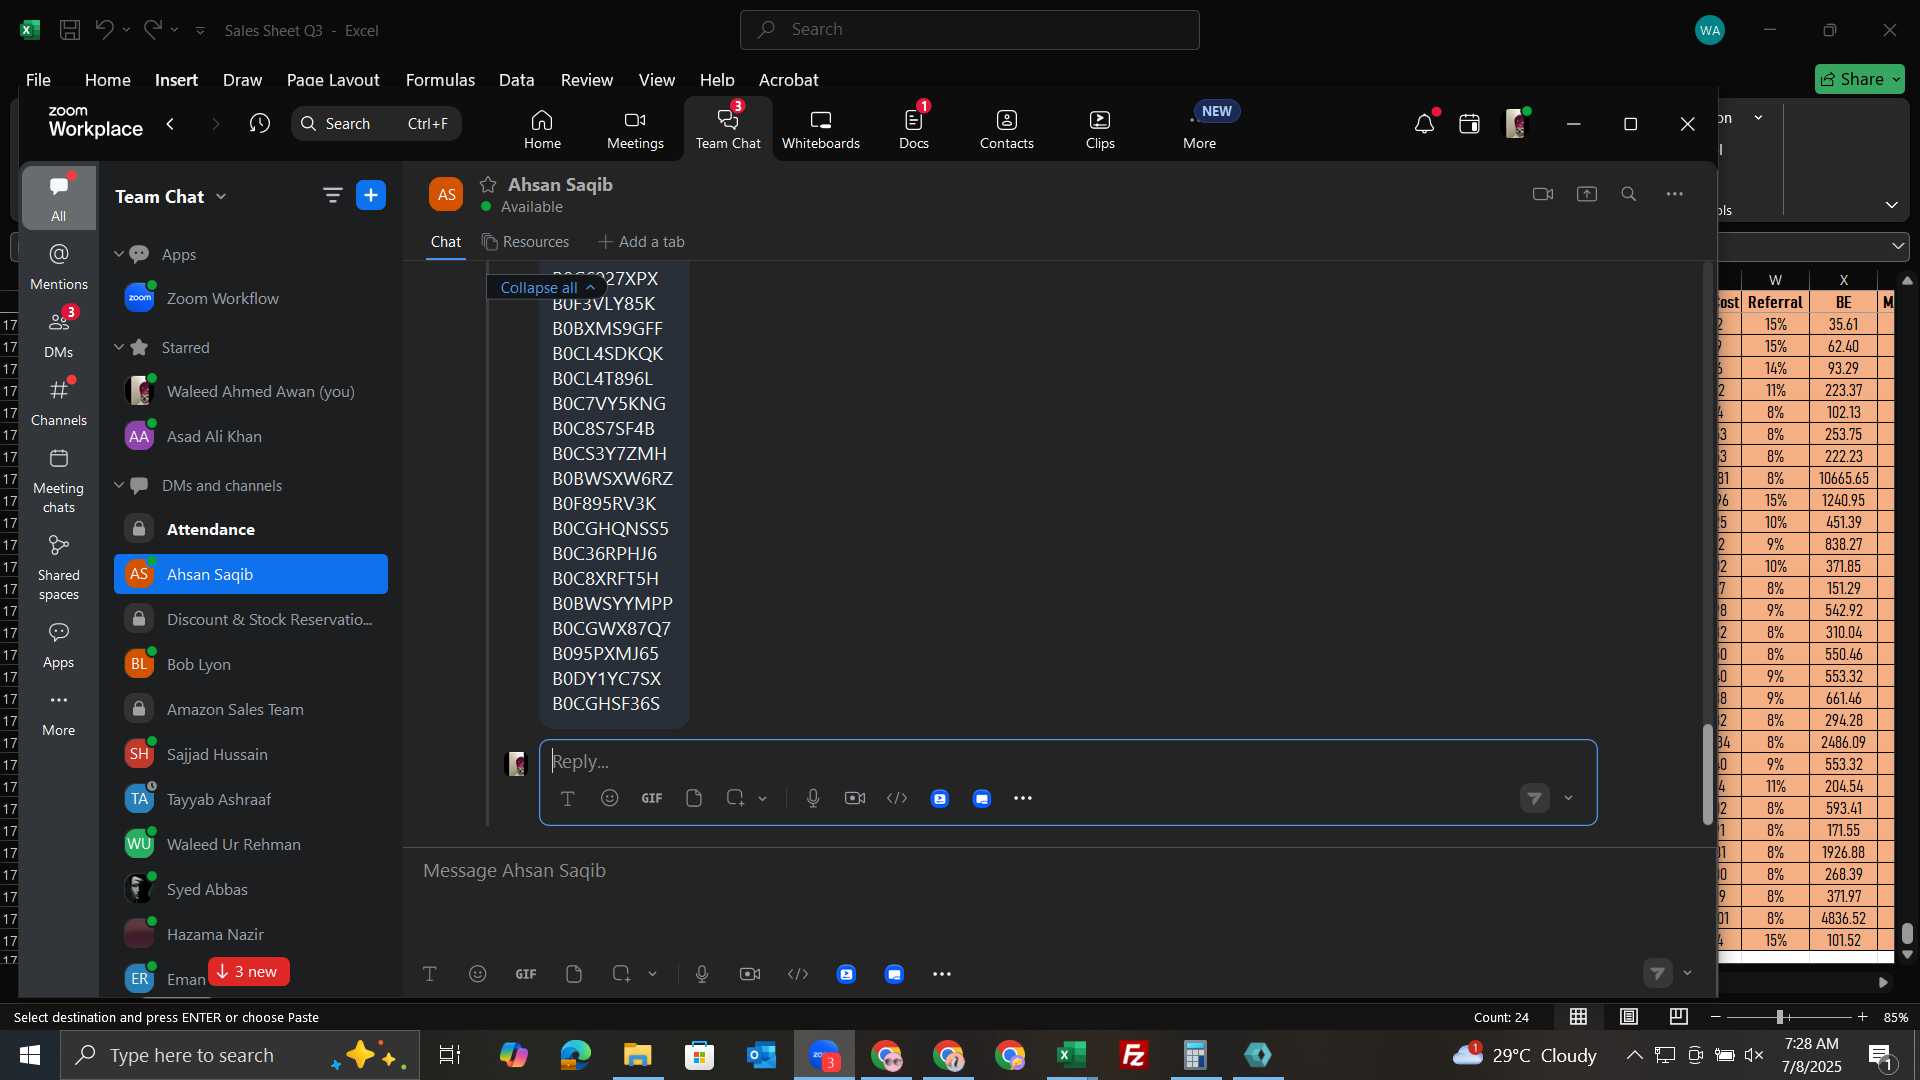Open the Attendance channel
This screenshot has width=1920, height=1080.
(251, 529)
